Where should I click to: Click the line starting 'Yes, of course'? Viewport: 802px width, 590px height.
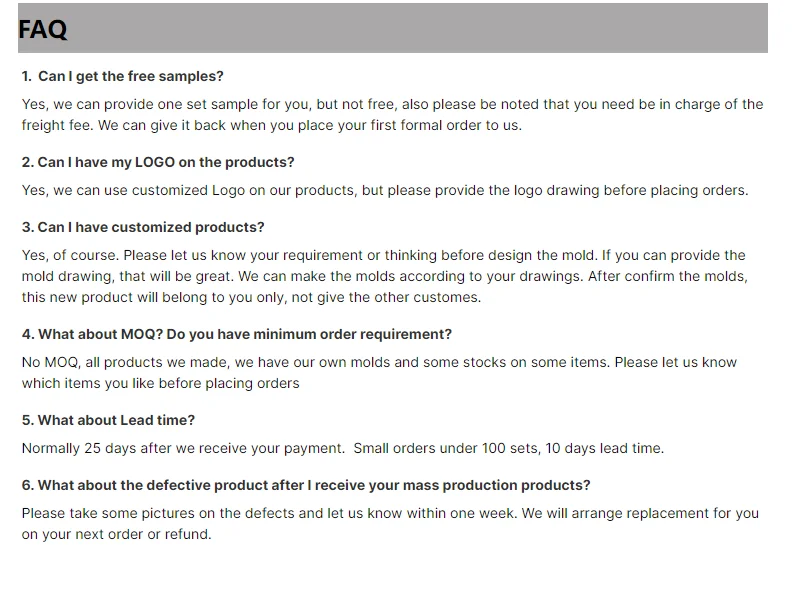[x=384, y=255]
